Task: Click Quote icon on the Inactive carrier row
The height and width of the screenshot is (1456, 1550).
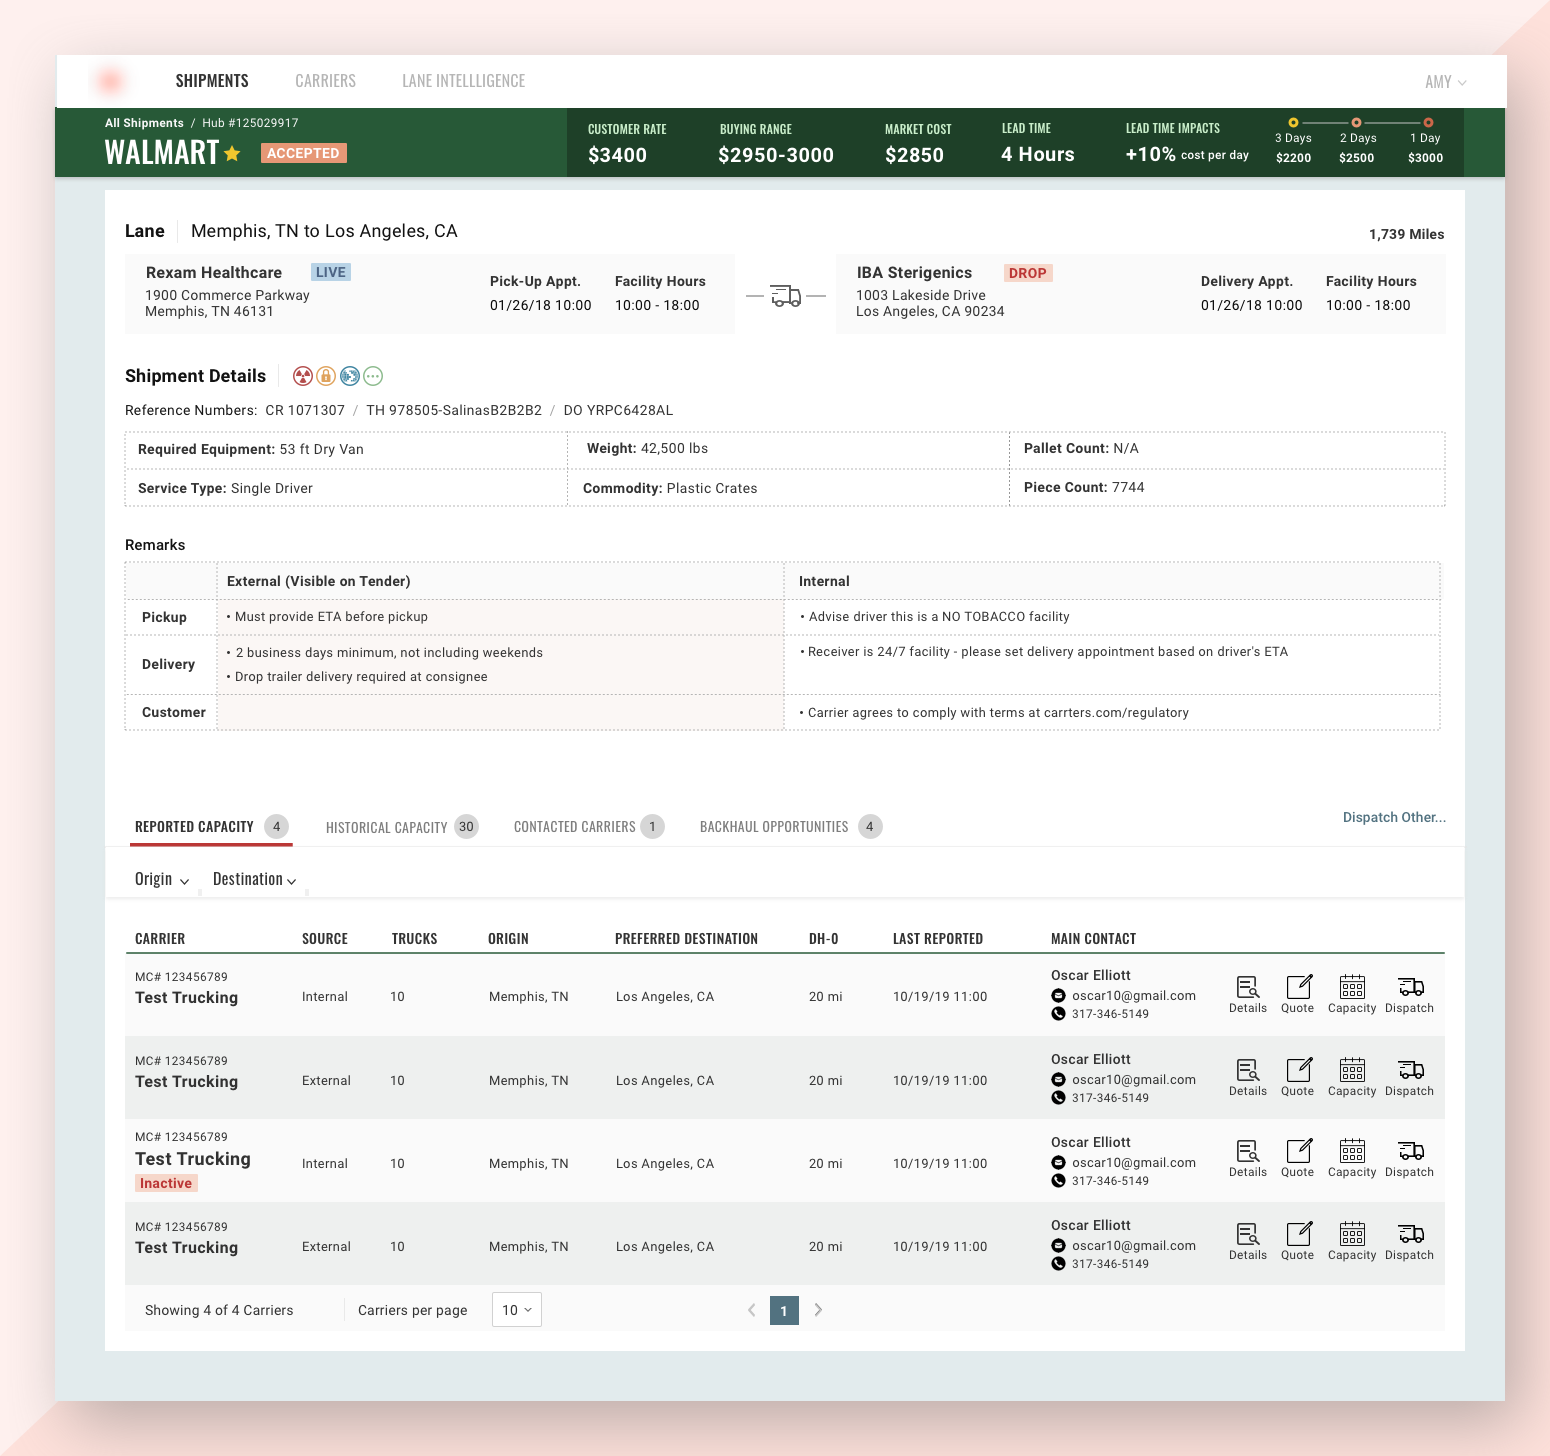Action: click(1297, 1158)
